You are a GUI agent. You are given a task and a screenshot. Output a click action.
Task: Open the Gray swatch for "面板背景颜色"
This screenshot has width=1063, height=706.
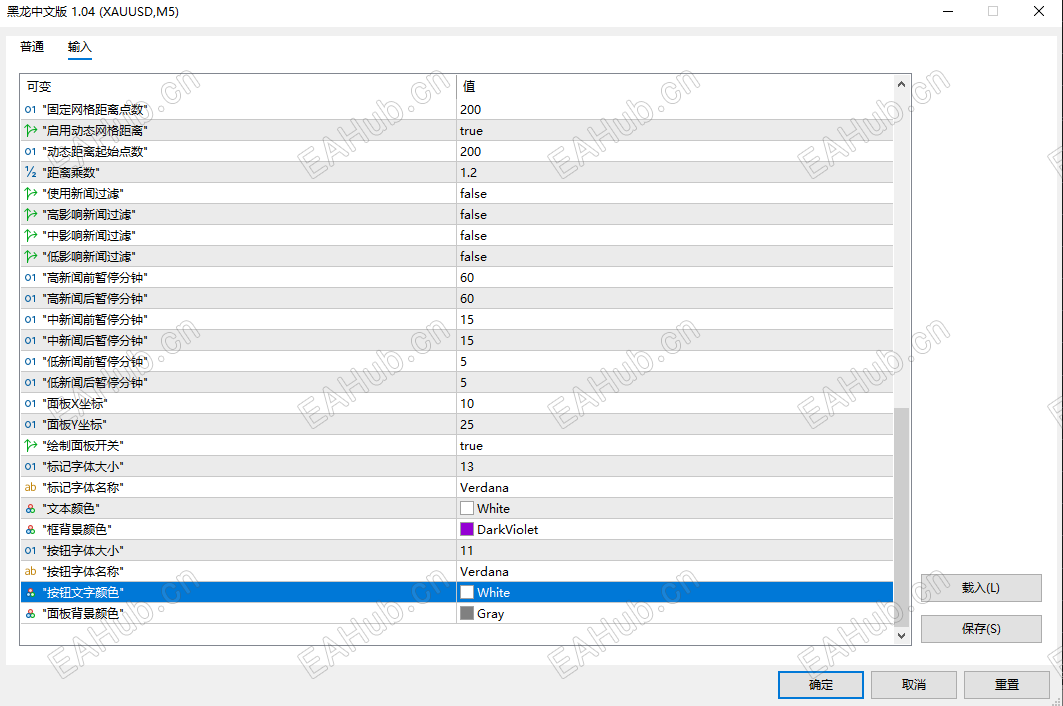coord(466,614)
